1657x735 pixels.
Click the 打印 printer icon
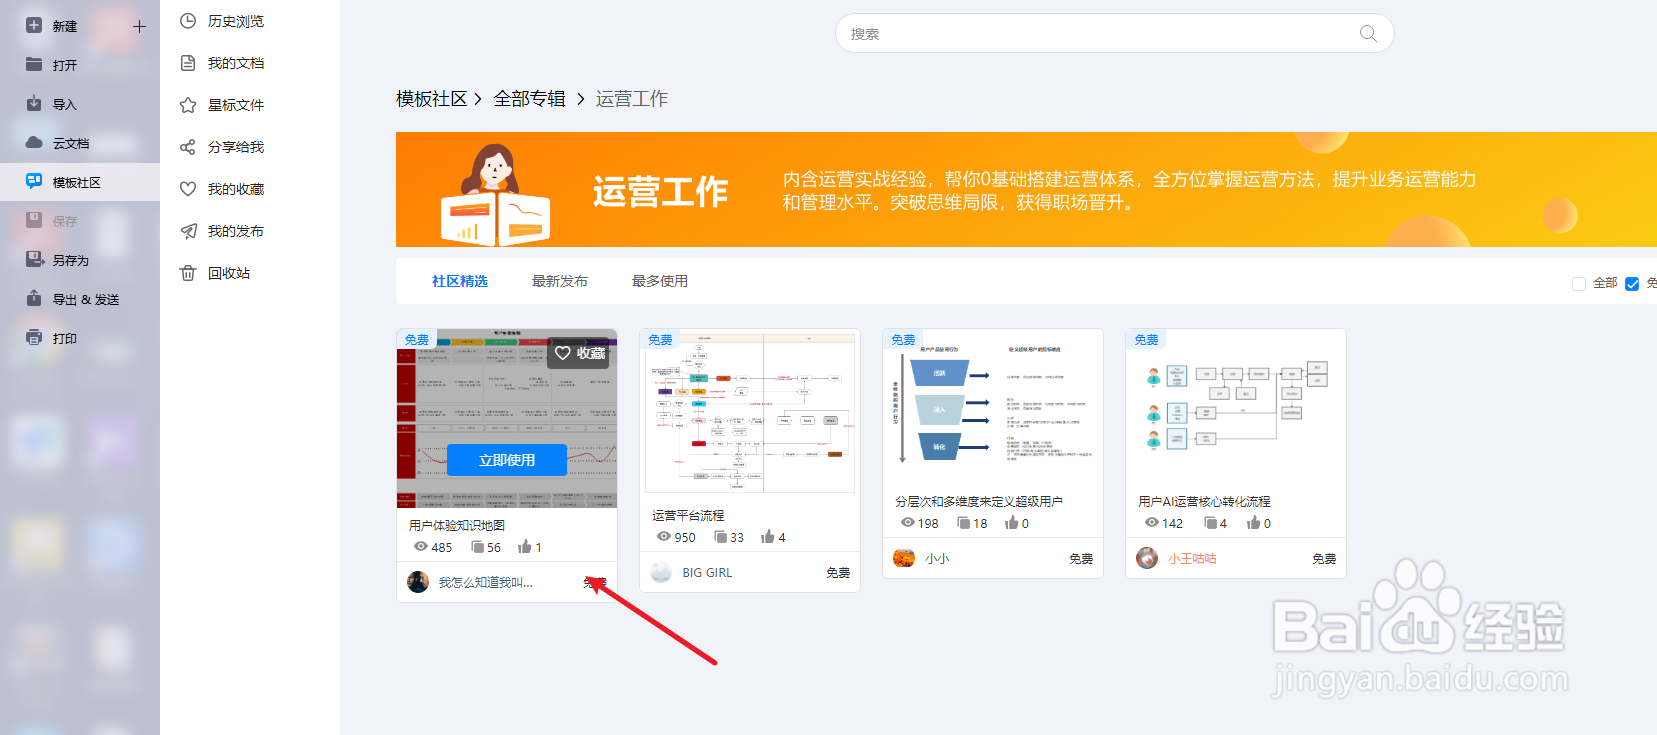[x=34, y=337]
